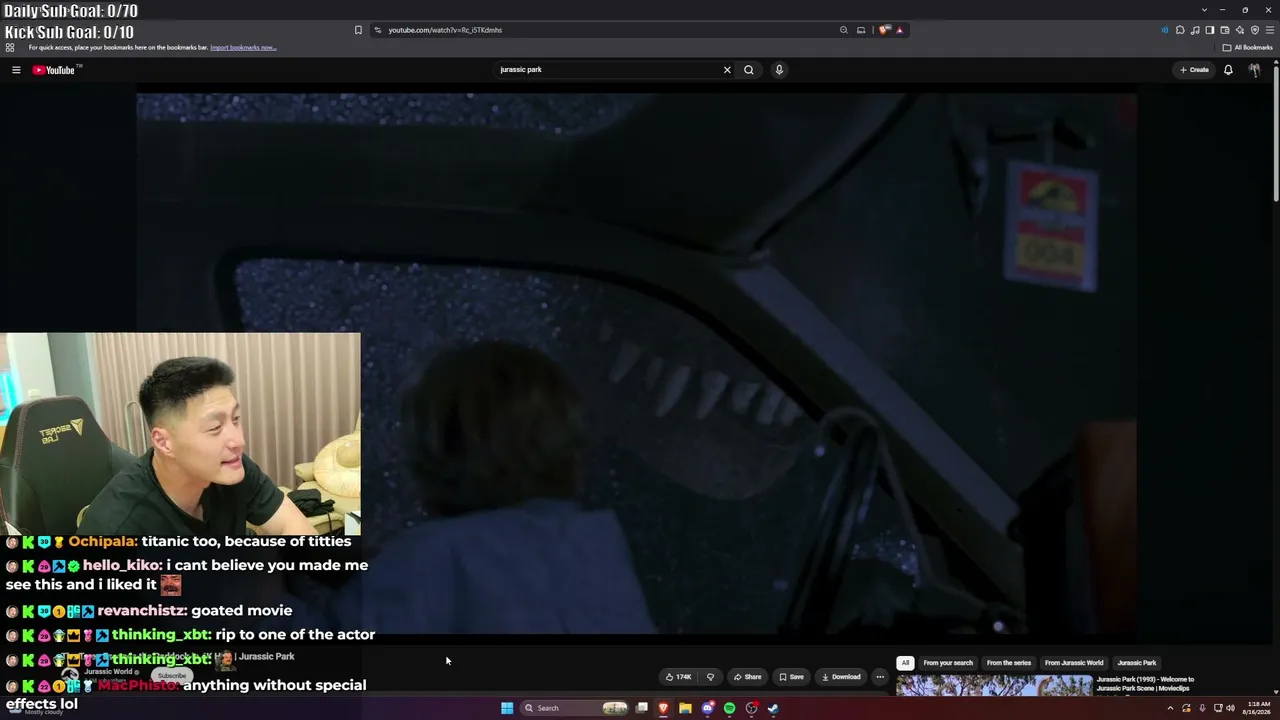Viewport: 1280px width, 720px height.
Task: Open Spotify from the taskbar
Action: tap(729, 708)
